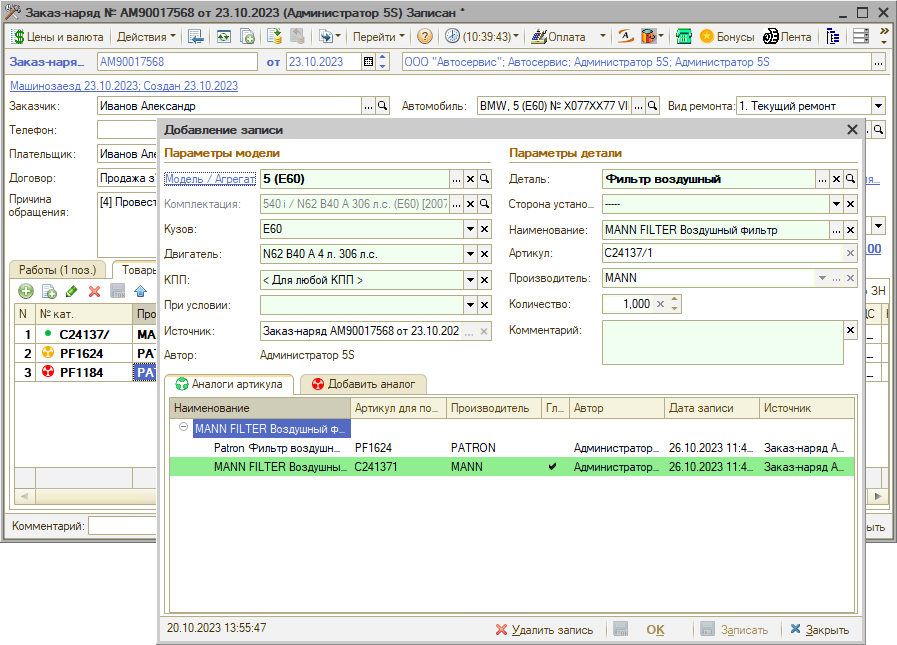Image resolution: width=897 pixels, height=645 pixels.
Task: Select row PF1184 in goods table
Action: 86,373
